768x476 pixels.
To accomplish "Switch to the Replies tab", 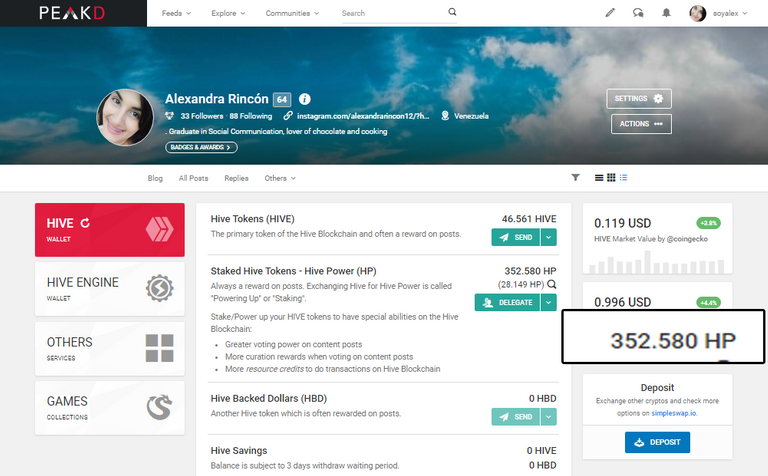I will [237, 178].
